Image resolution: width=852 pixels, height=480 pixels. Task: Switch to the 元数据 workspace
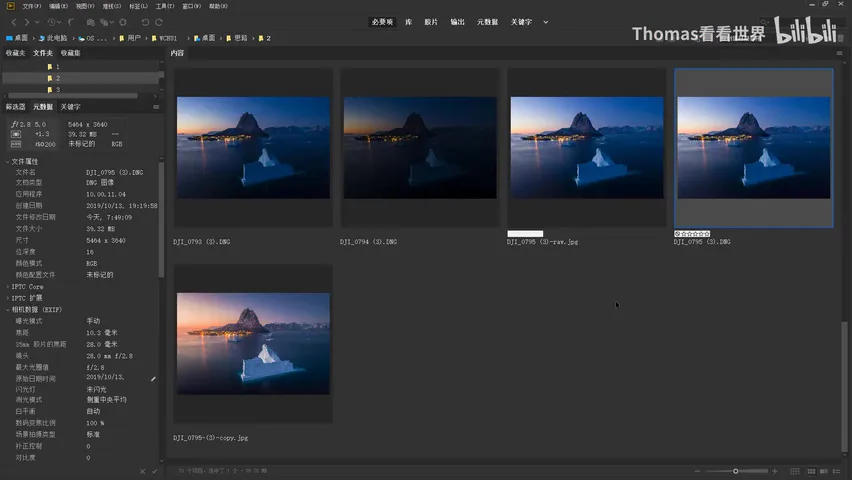[x=487, y=22]
